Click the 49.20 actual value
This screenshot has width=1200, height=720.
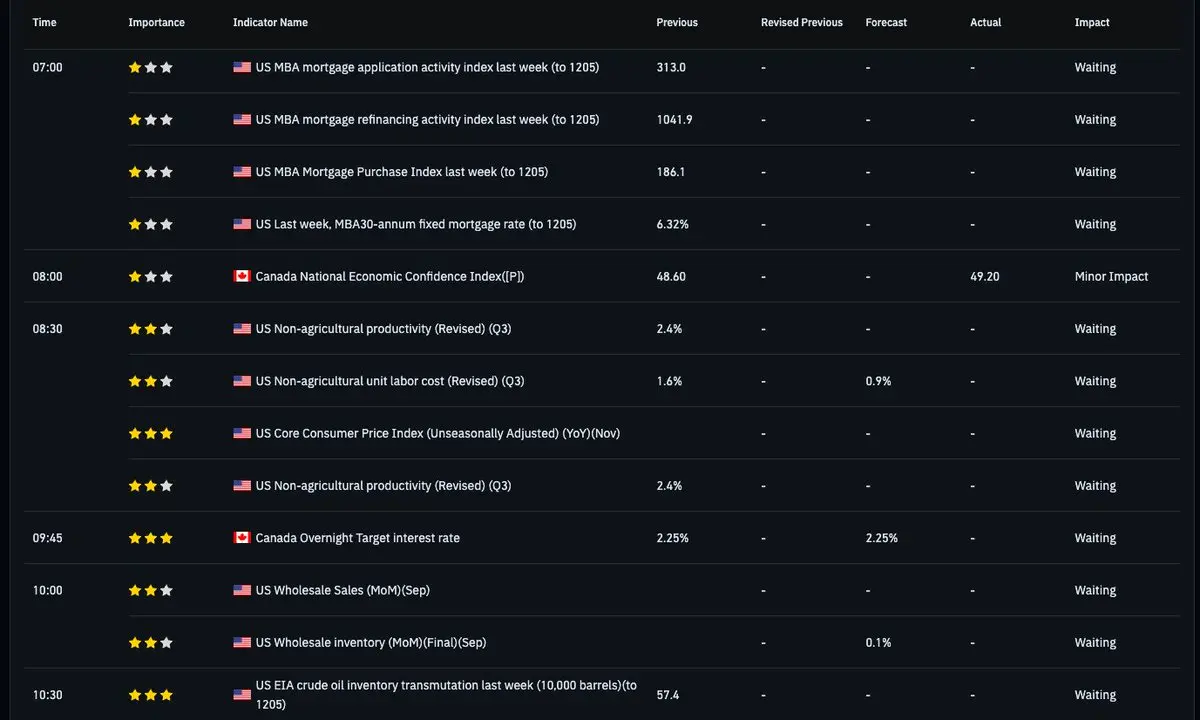985,277
